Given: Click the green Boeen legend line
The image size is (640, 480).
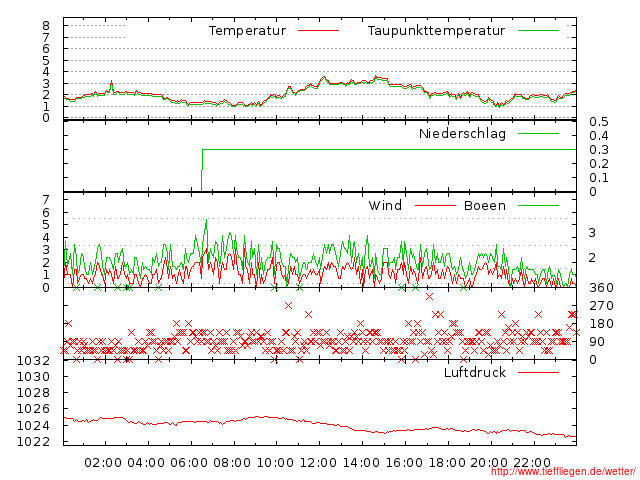Looking at the screenshot, I should pyautogui.click(x=538, y=205).
